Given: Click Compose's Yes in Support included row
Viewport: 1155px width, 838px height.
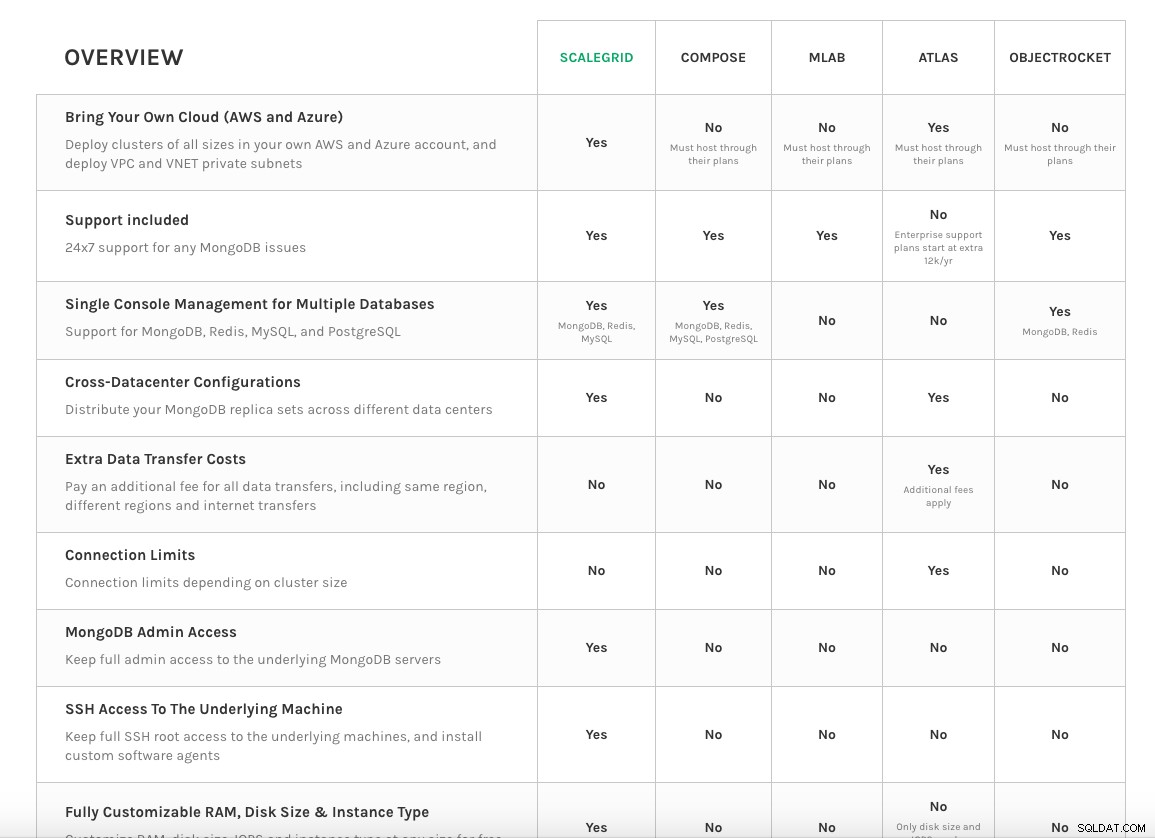Looking at the screenshot, I should 713,236.
